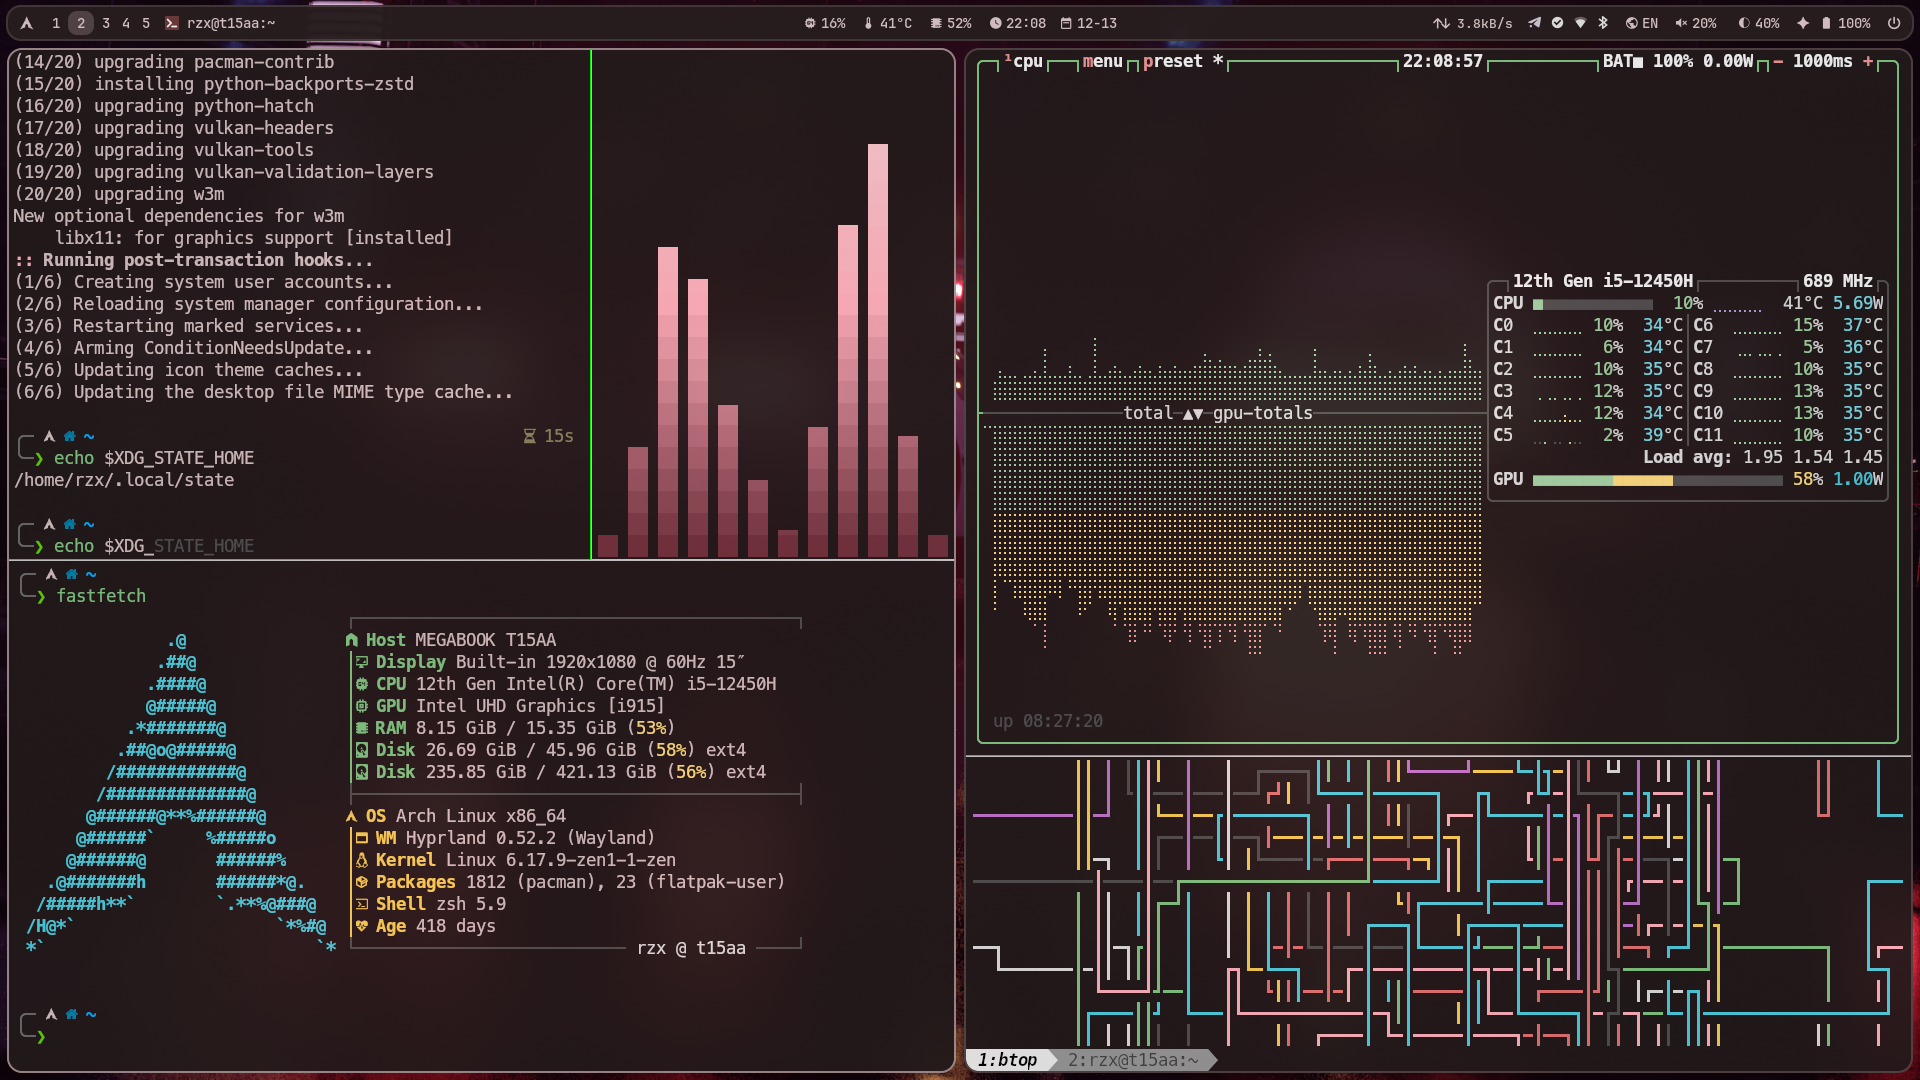Image resolution: width=1920 pixels, height=1080 pixels.
Task: Decrease btop update interval with minus
Action: point(1778,62)
